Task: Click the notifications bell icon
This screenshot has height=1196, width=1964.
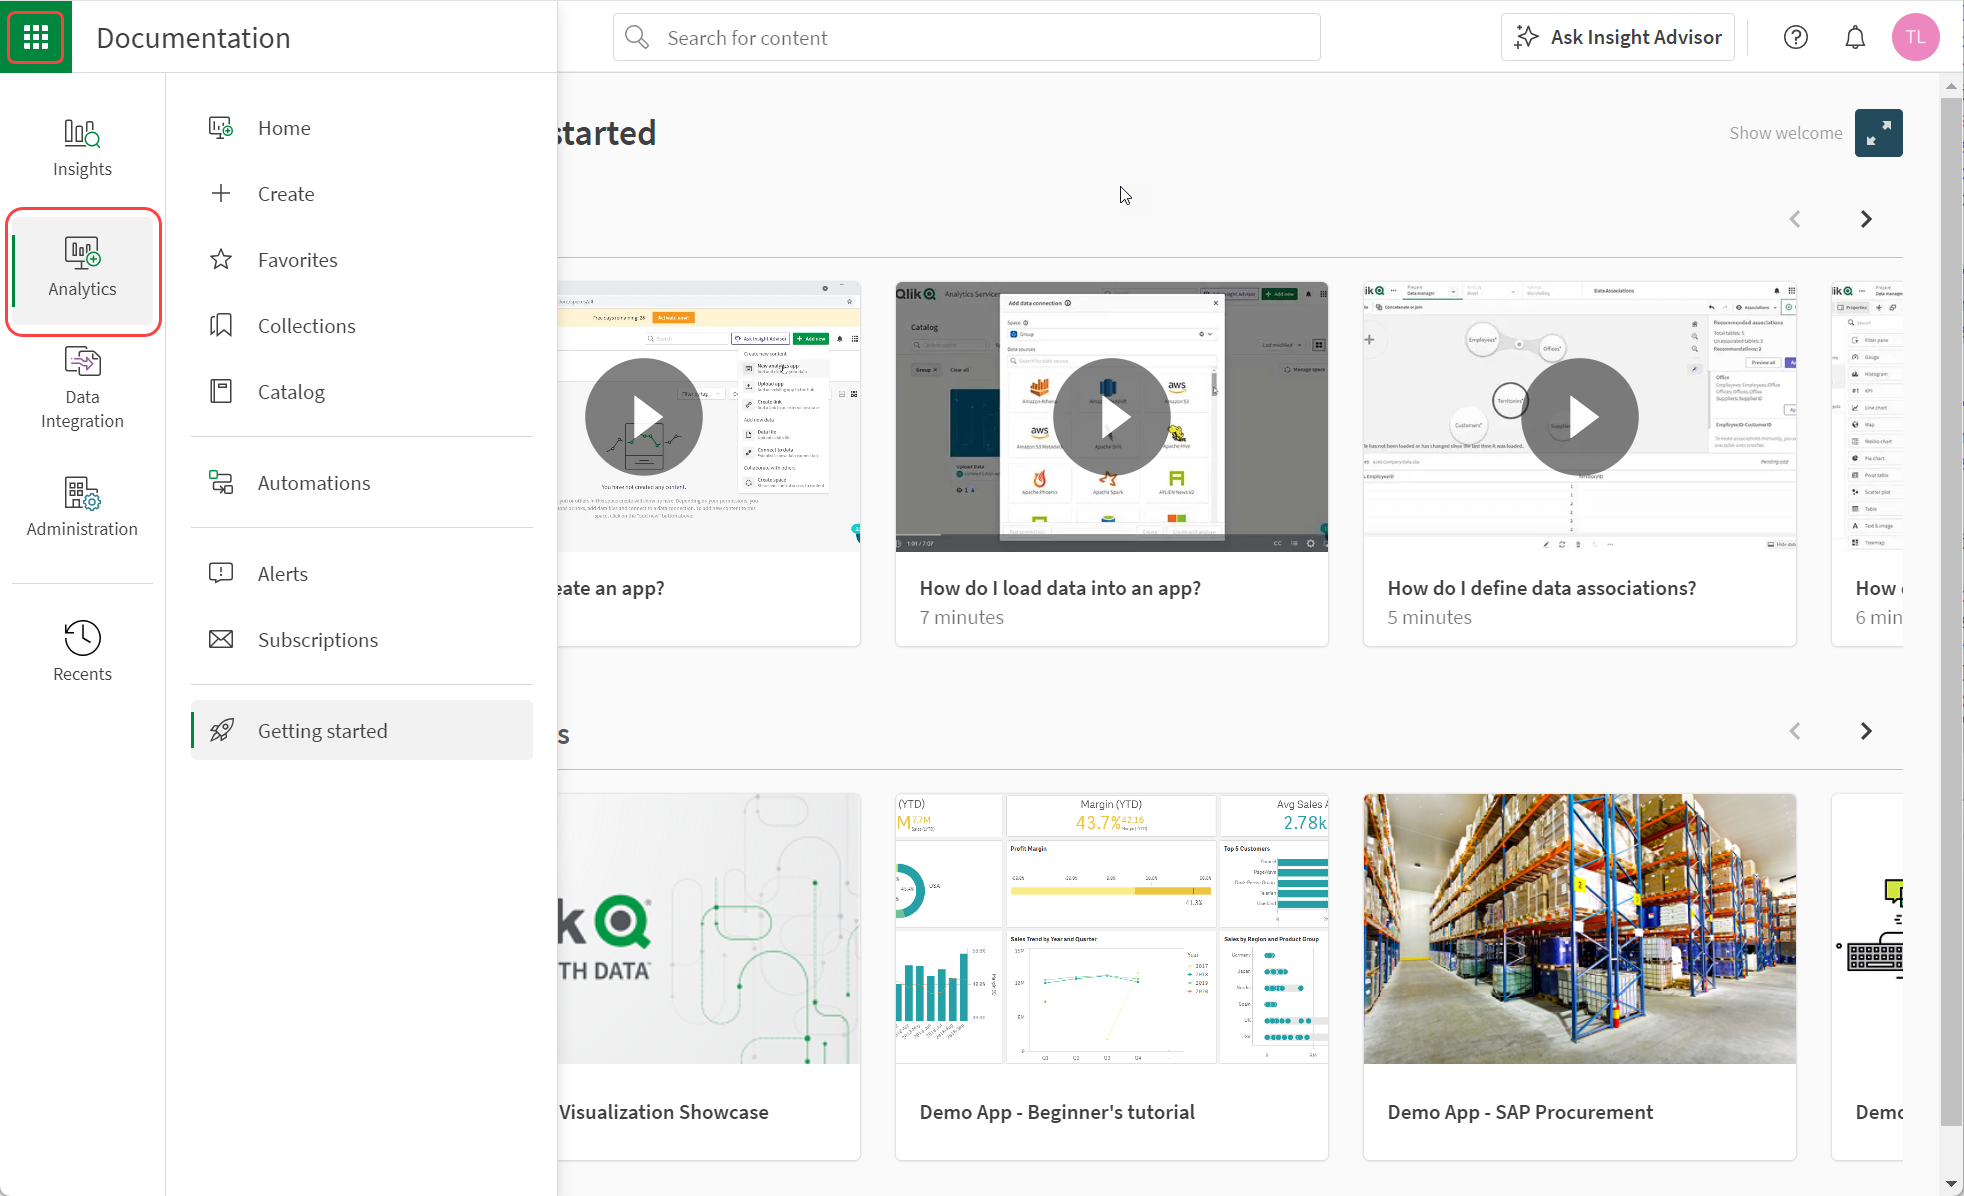Action: coord(1855,38)
